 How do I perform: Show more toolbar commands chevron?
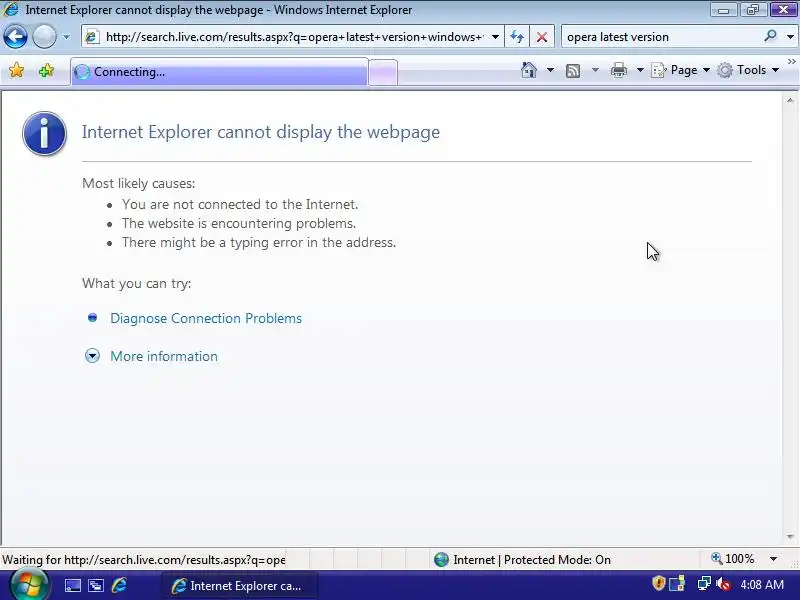(x=791, y=62)
